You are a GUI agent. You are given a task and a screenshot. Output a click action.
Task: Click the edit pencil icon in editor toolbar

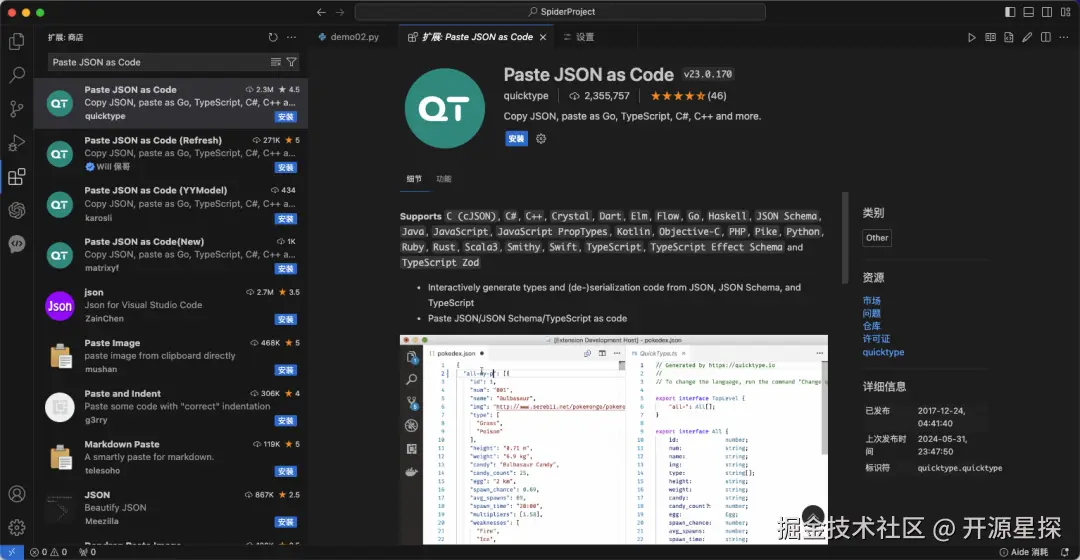pyautogui.click(x=1027, y=37)
